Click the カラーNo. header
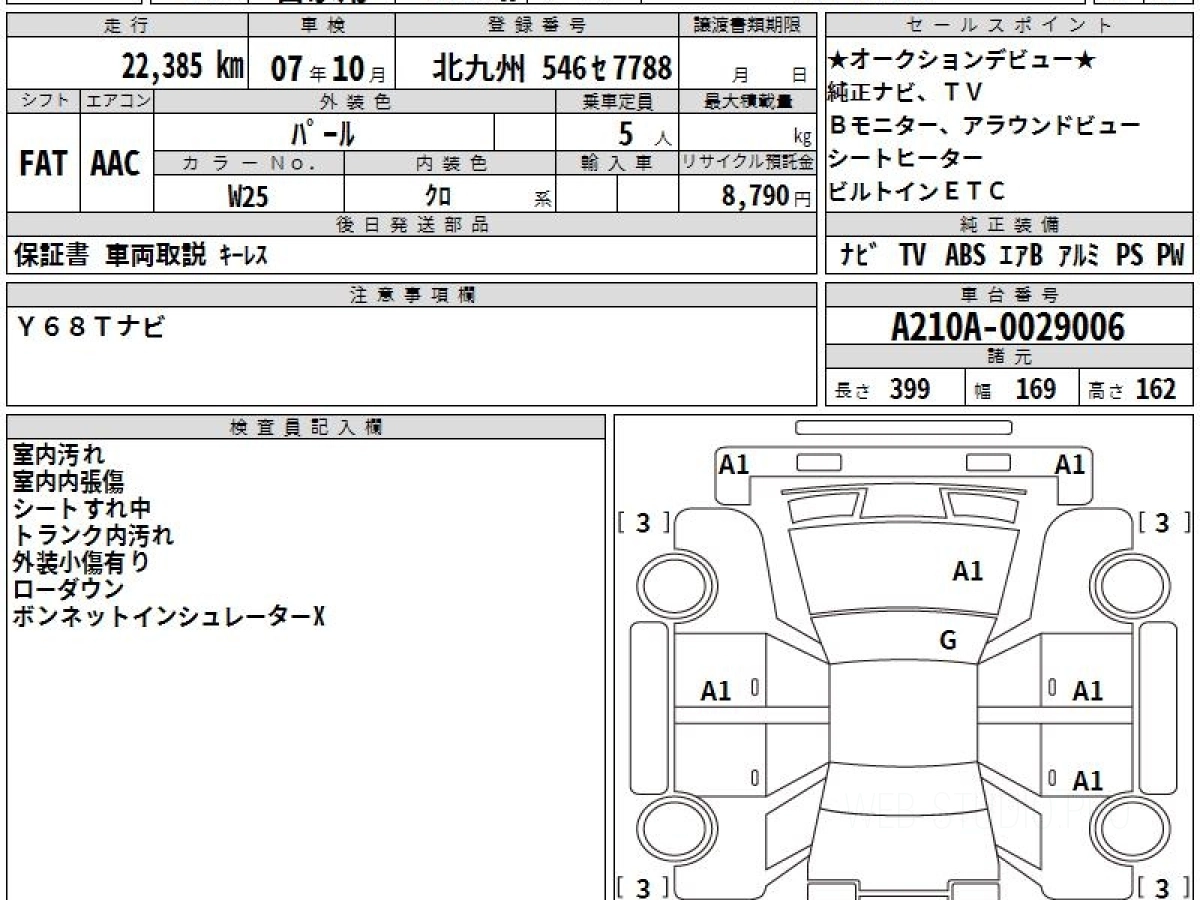The image size is (1200, 900). point(249,163)
